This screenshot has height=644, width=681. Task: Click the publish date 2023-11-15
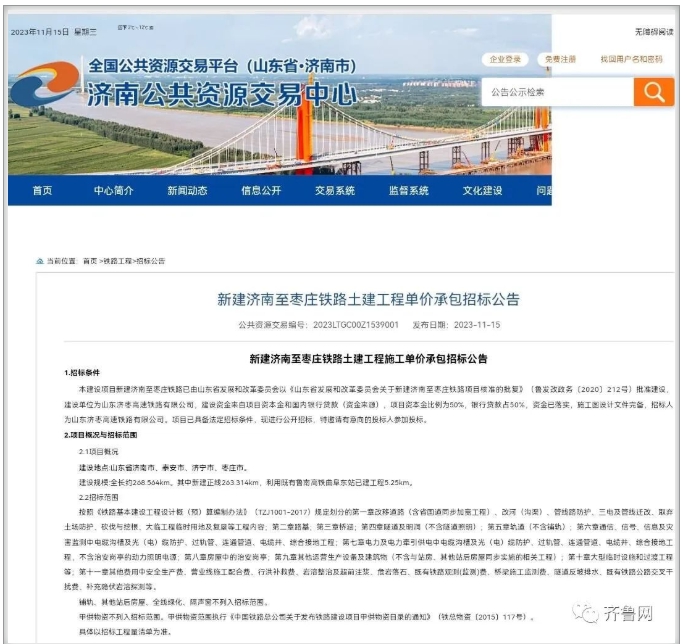point(477,325)
